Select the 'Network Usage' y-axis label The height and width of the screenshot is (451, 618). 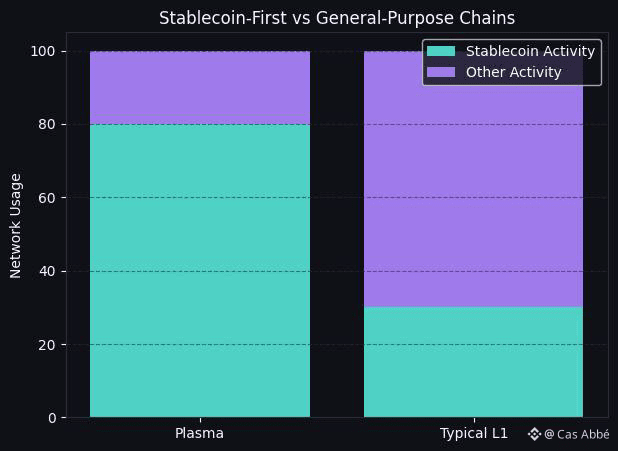pyautogui.click(x=16, y=225)
